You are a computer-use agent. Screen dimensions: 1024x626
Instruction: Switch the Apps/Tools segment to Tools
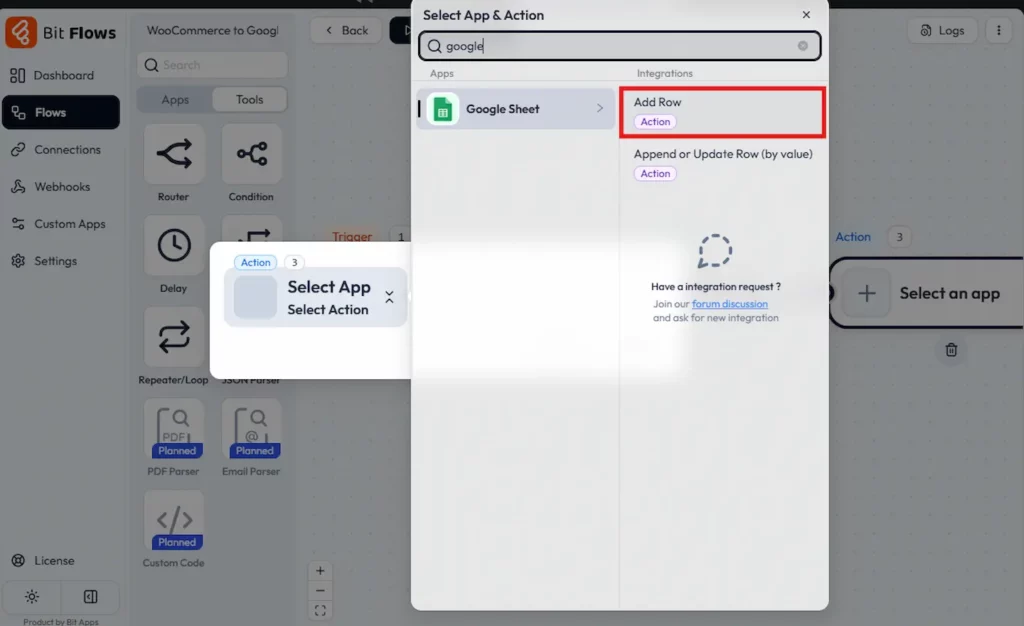coord(249,99)
